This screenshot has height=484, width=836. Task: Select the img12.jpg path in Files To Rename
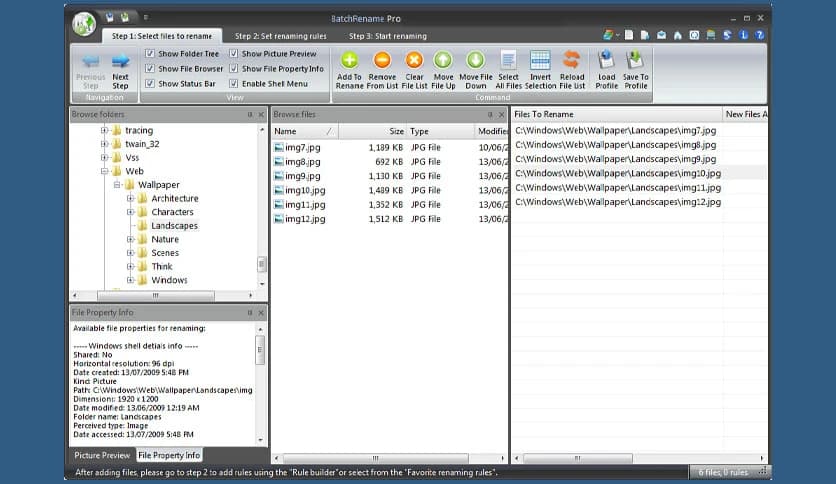(x=618, y=202)
